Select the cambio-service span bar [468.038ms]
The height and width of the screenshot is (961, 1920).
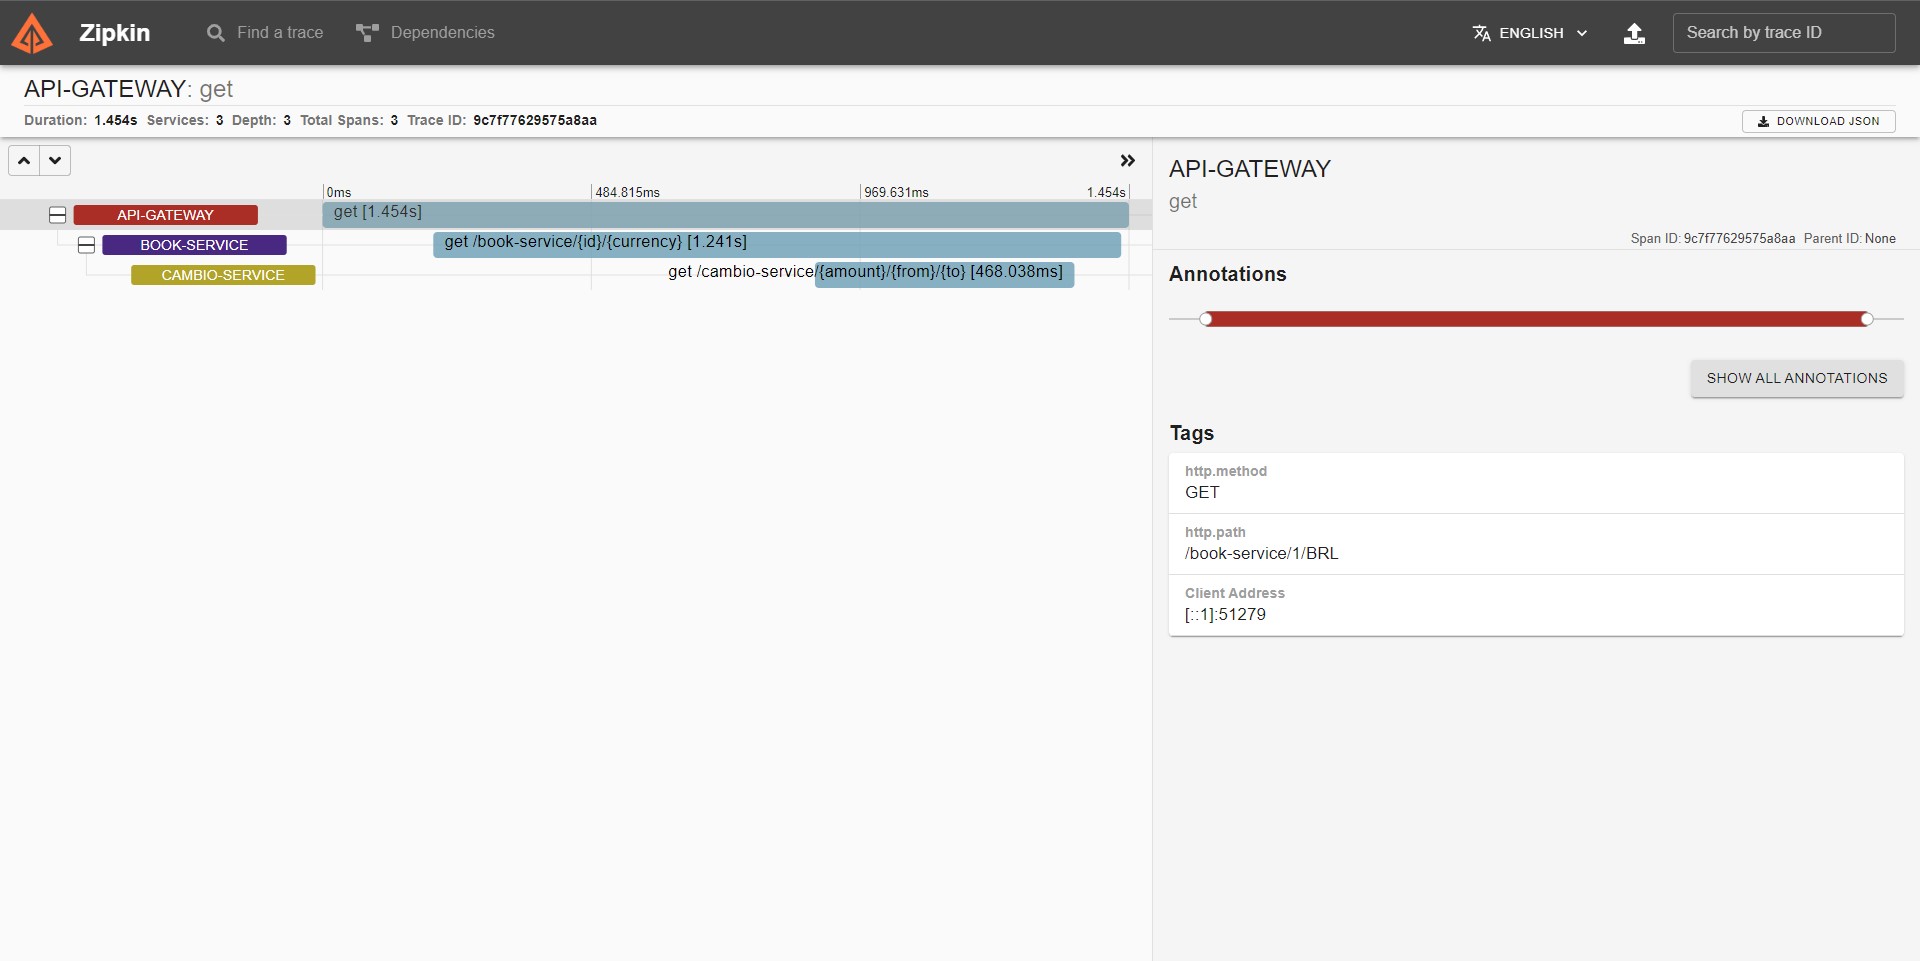point(944,275)
